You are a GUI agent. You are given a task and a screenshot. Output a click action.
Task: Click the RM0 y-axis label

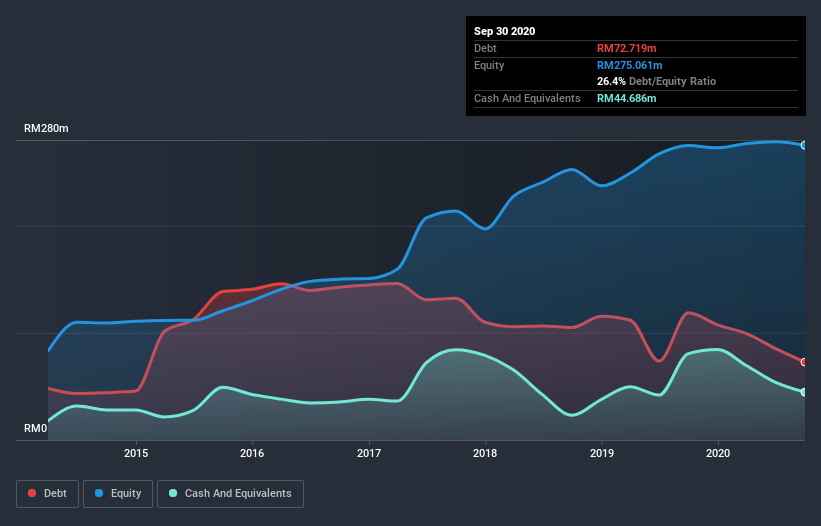coord(36,428)
